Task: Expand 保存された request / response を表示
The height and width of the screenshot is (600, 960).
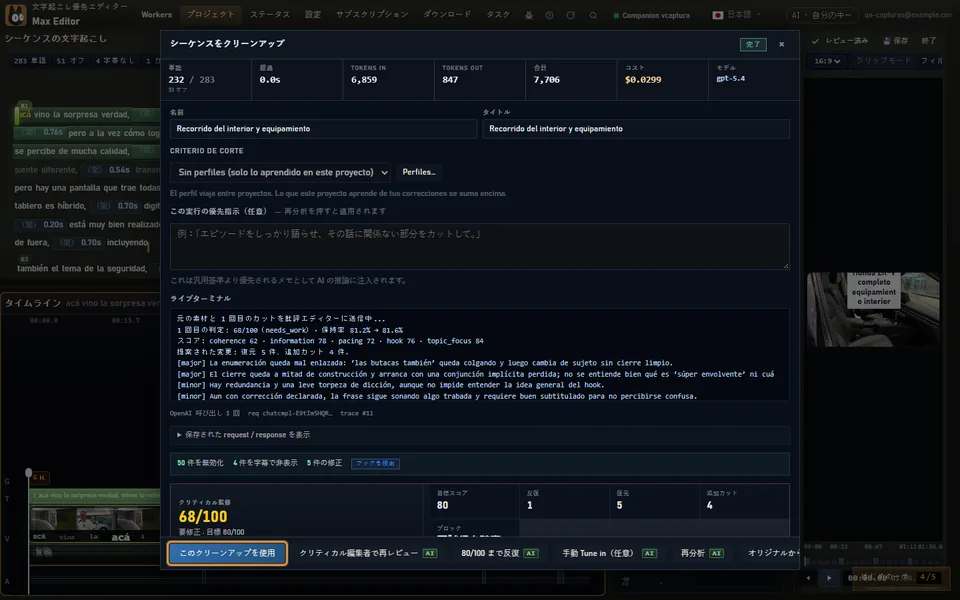Action: (x=479, y=435)
